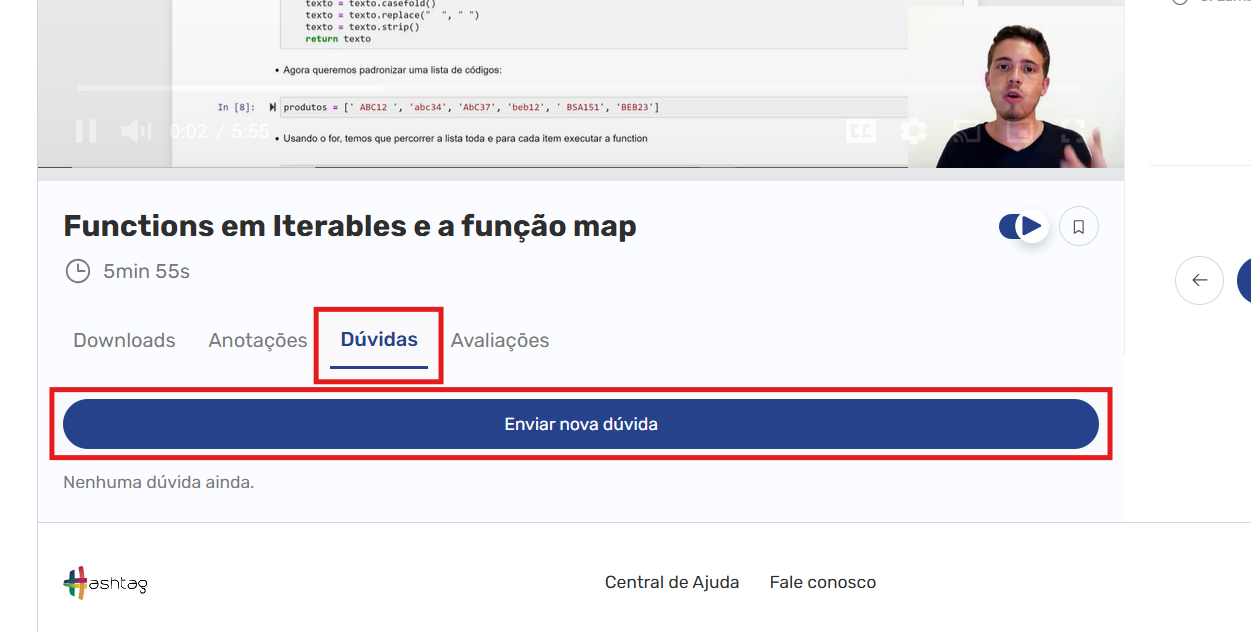Turn on closed captions in video player
The height and width of the screenshot is (632, 1251).
[x=859, y=131]
